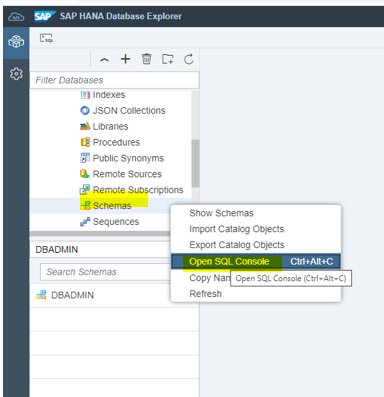
Task: Click the DBADMIN panel header label
Action: [57, 250]
